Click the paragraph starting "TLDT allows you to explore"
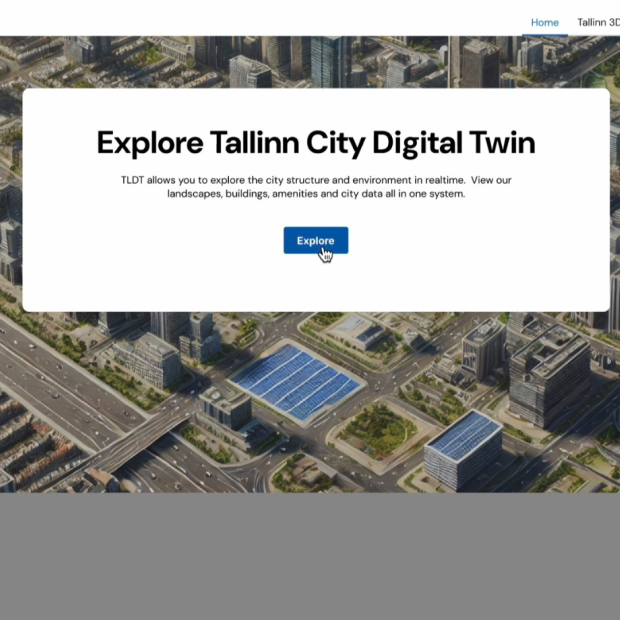This screenshot has width=620, height=620. coord(316,187)
